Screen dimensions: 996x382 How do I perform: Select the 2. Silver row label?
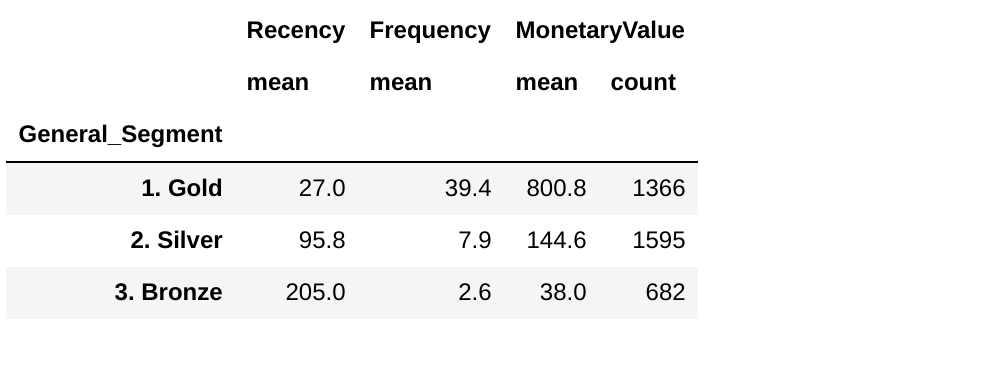click(x=177, y=240)
